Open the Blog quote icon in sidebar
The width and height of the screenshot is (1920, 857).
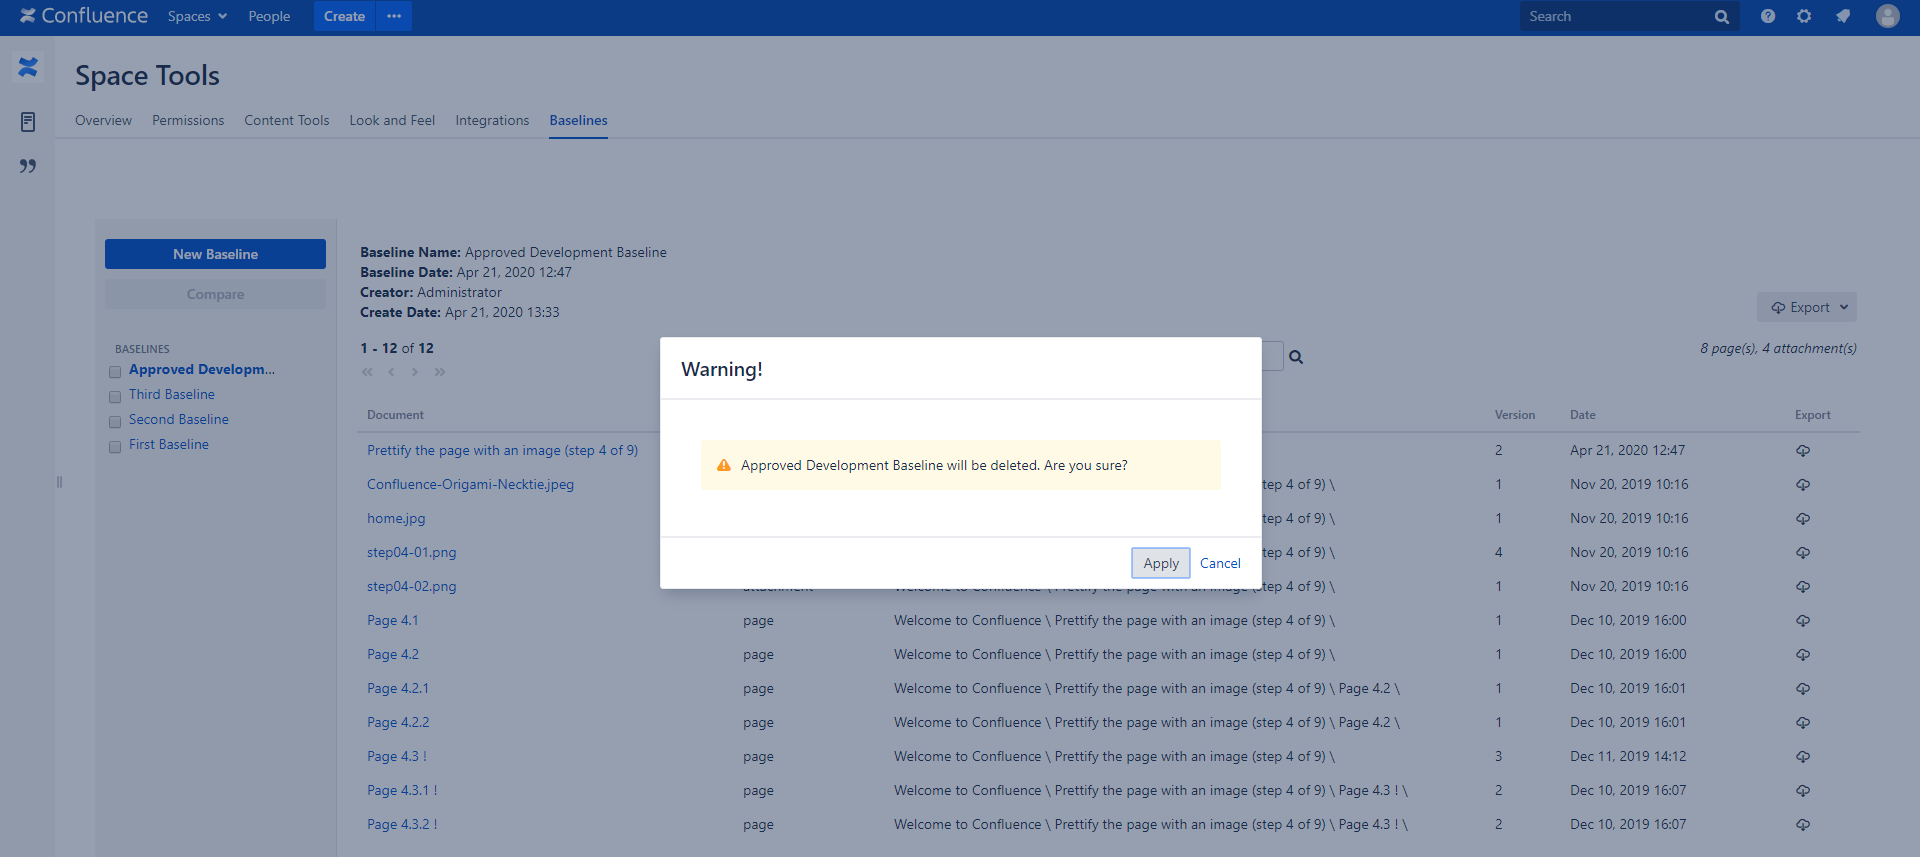click(x=28, y=166)
